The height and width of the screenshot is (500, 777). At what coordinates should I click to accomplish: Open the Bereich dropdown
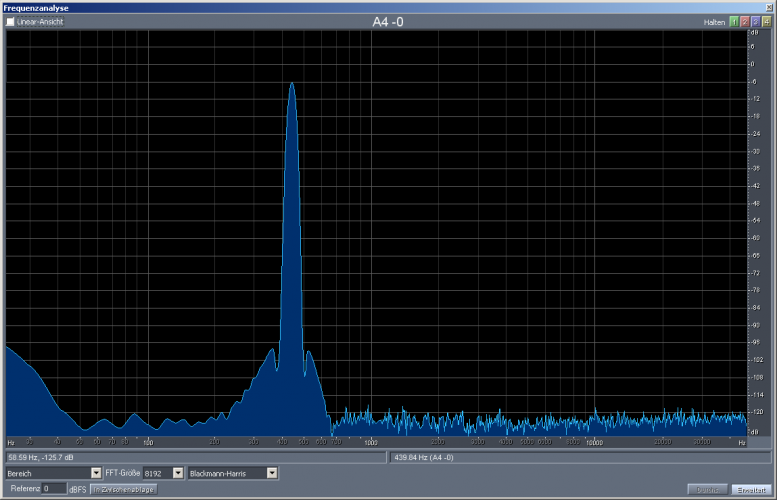pyautogui.click(x=96, y=473)
